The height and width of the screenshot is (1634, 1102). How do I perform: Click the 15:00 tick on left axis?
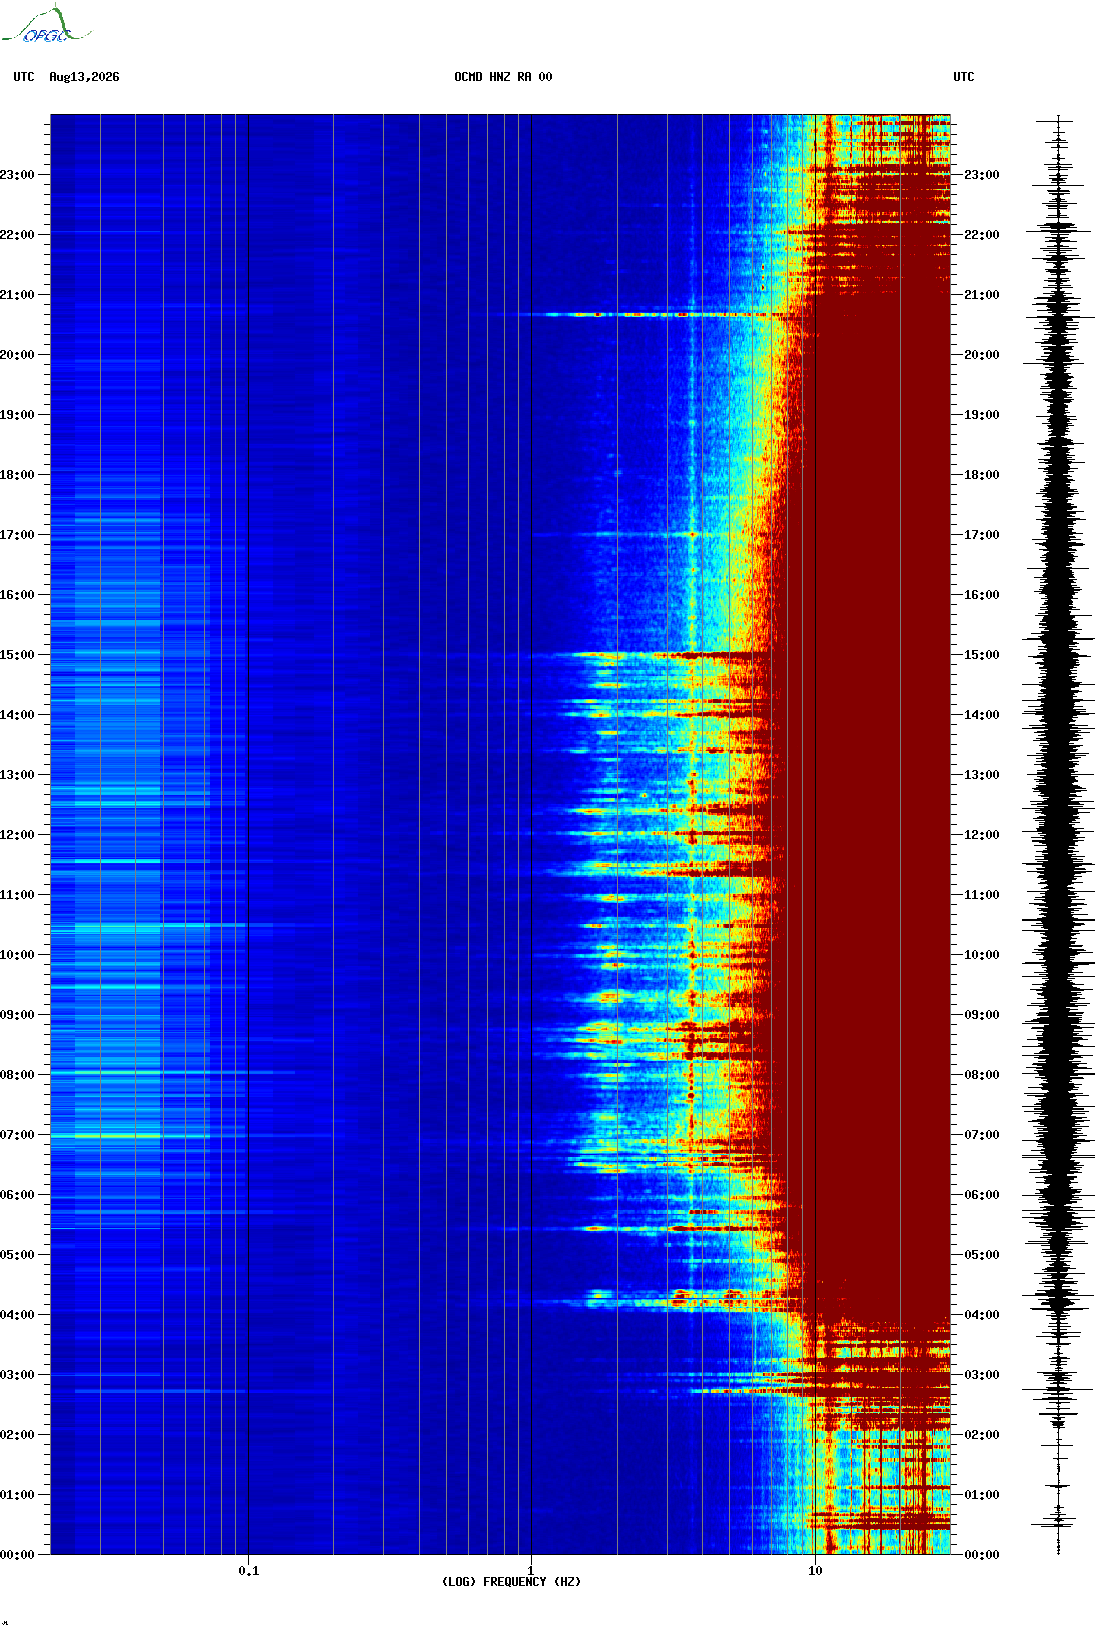pos(17,655)
